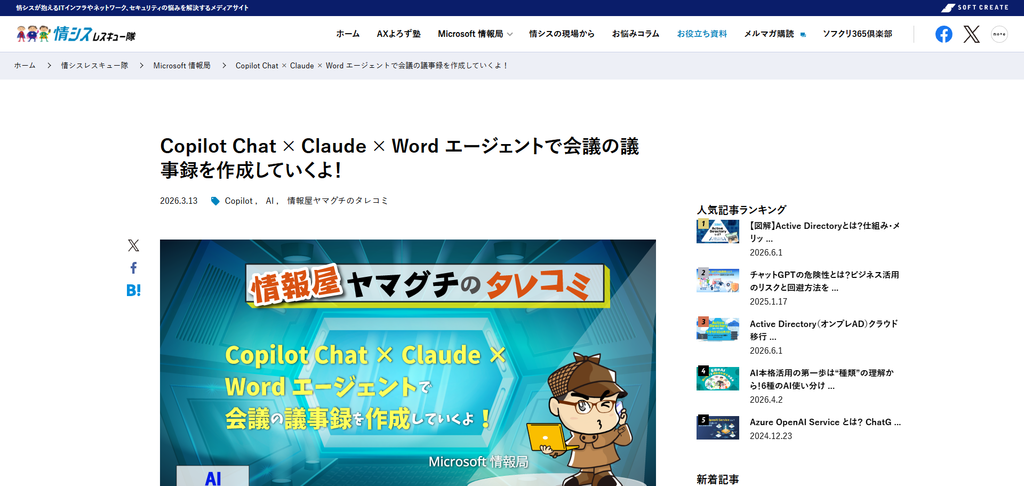Click the 新着記事 heading

click(x=718, y=479)
